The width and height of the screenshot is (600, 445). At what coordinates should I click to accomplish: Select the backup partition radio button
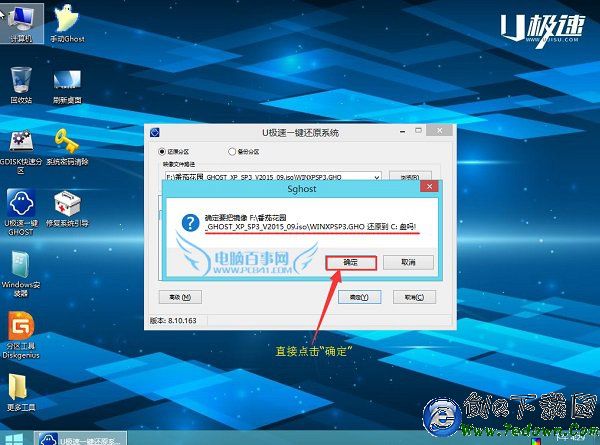(232, 152)
